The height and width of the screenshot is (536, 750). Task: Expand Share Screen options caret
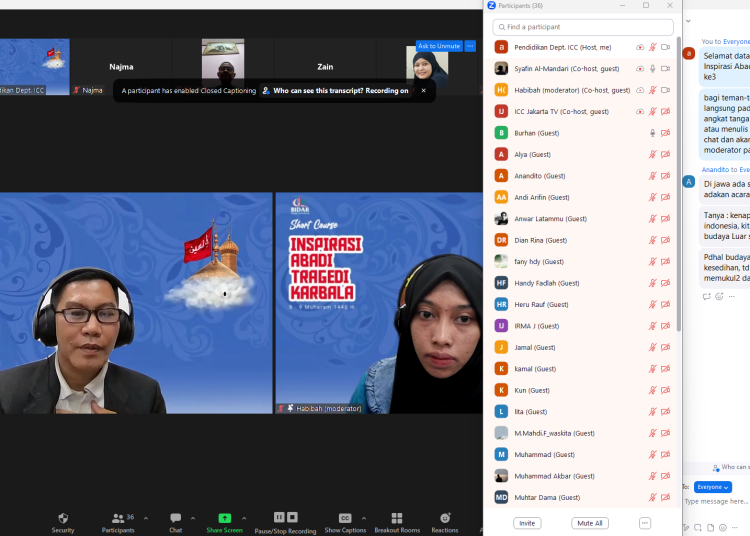(x=244, y=518)
